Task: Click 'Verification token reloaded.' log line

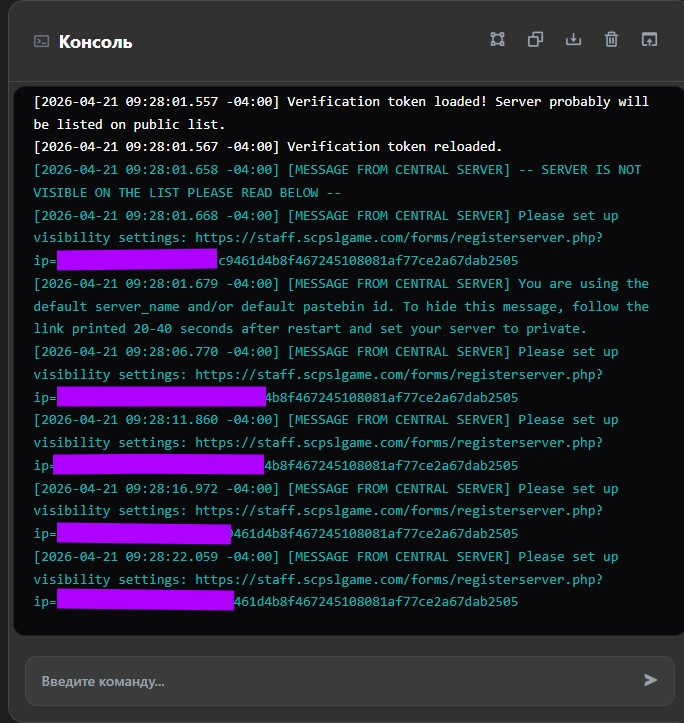Action: (394, 147)
